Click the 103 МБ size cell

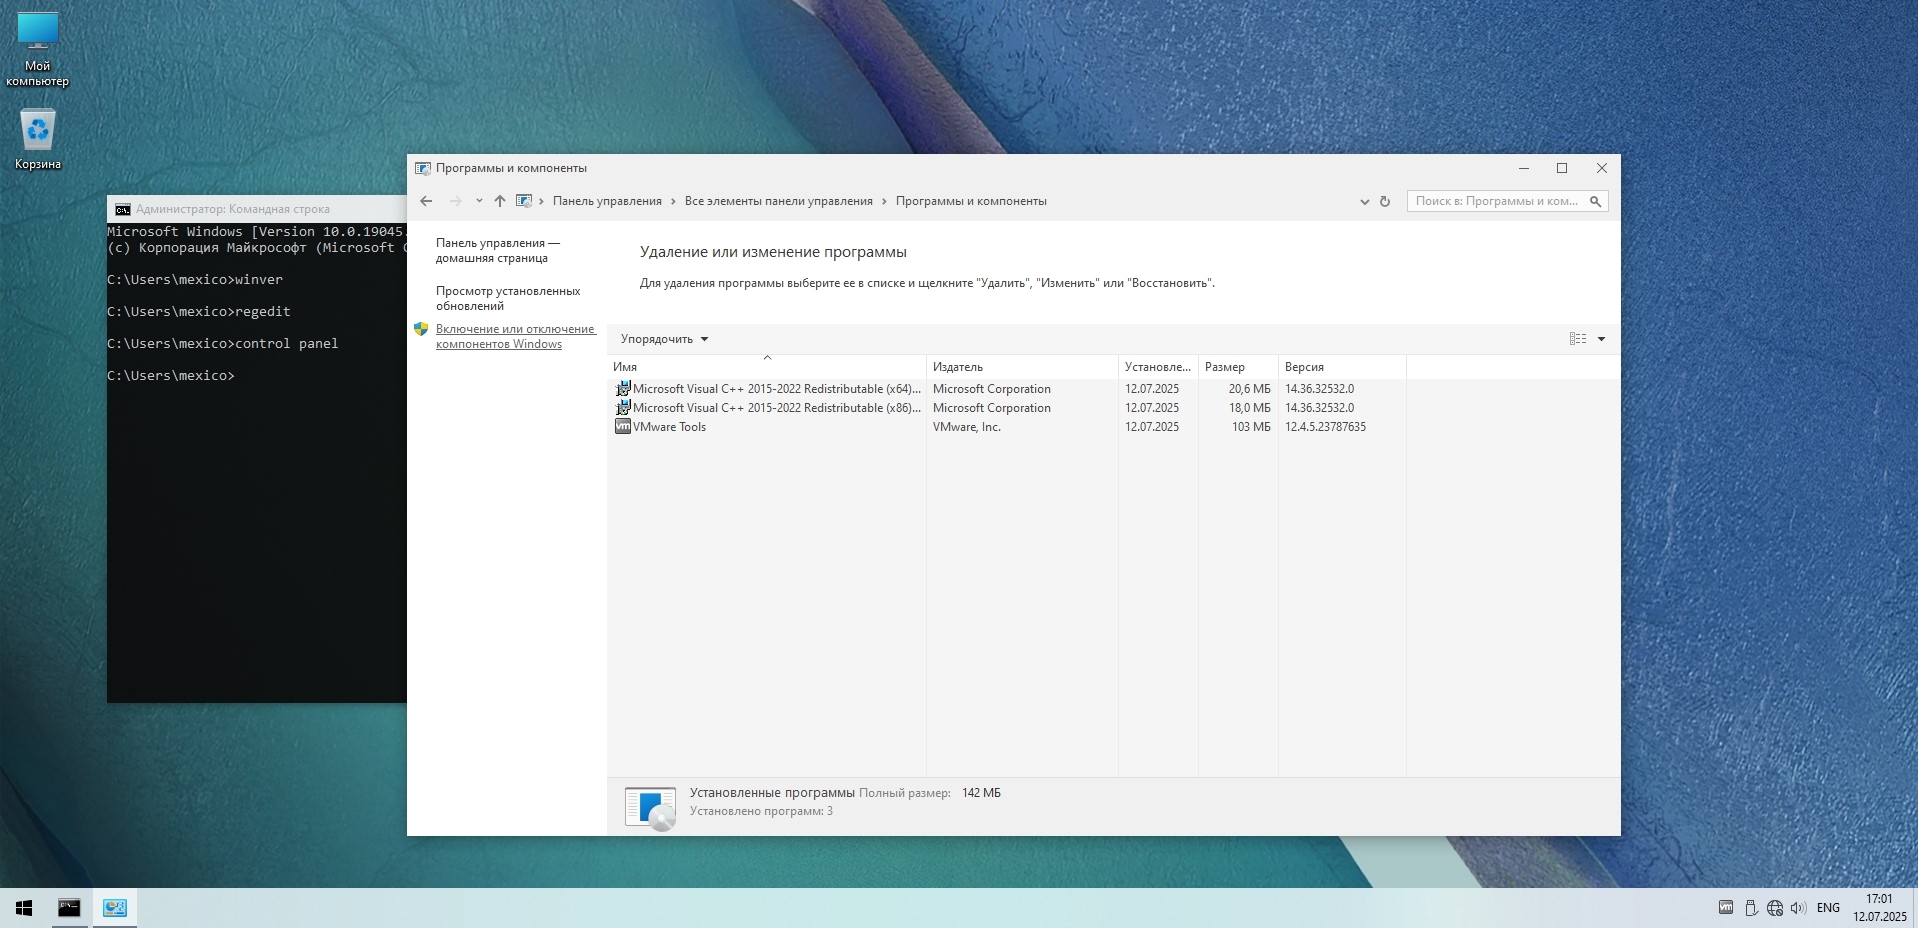1251,427
